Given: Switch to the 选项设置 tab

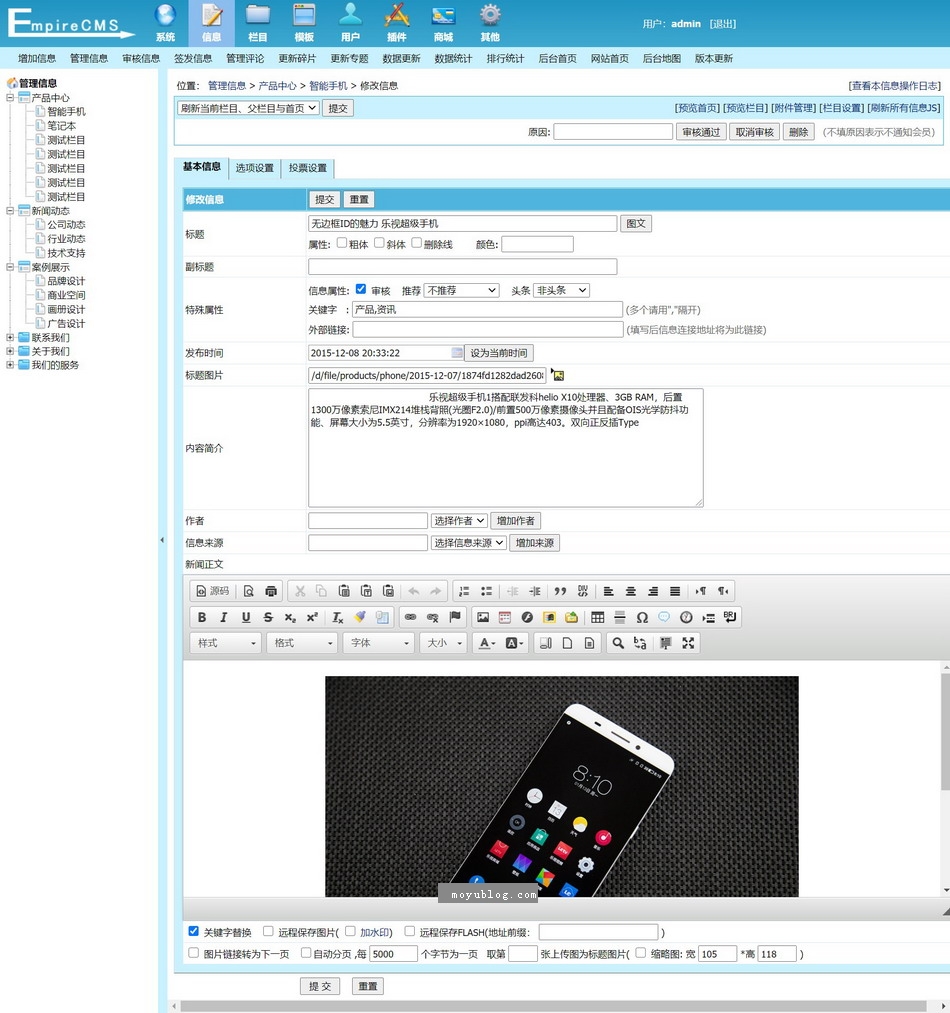Looking at the screenshot, I should coord(255,168).
